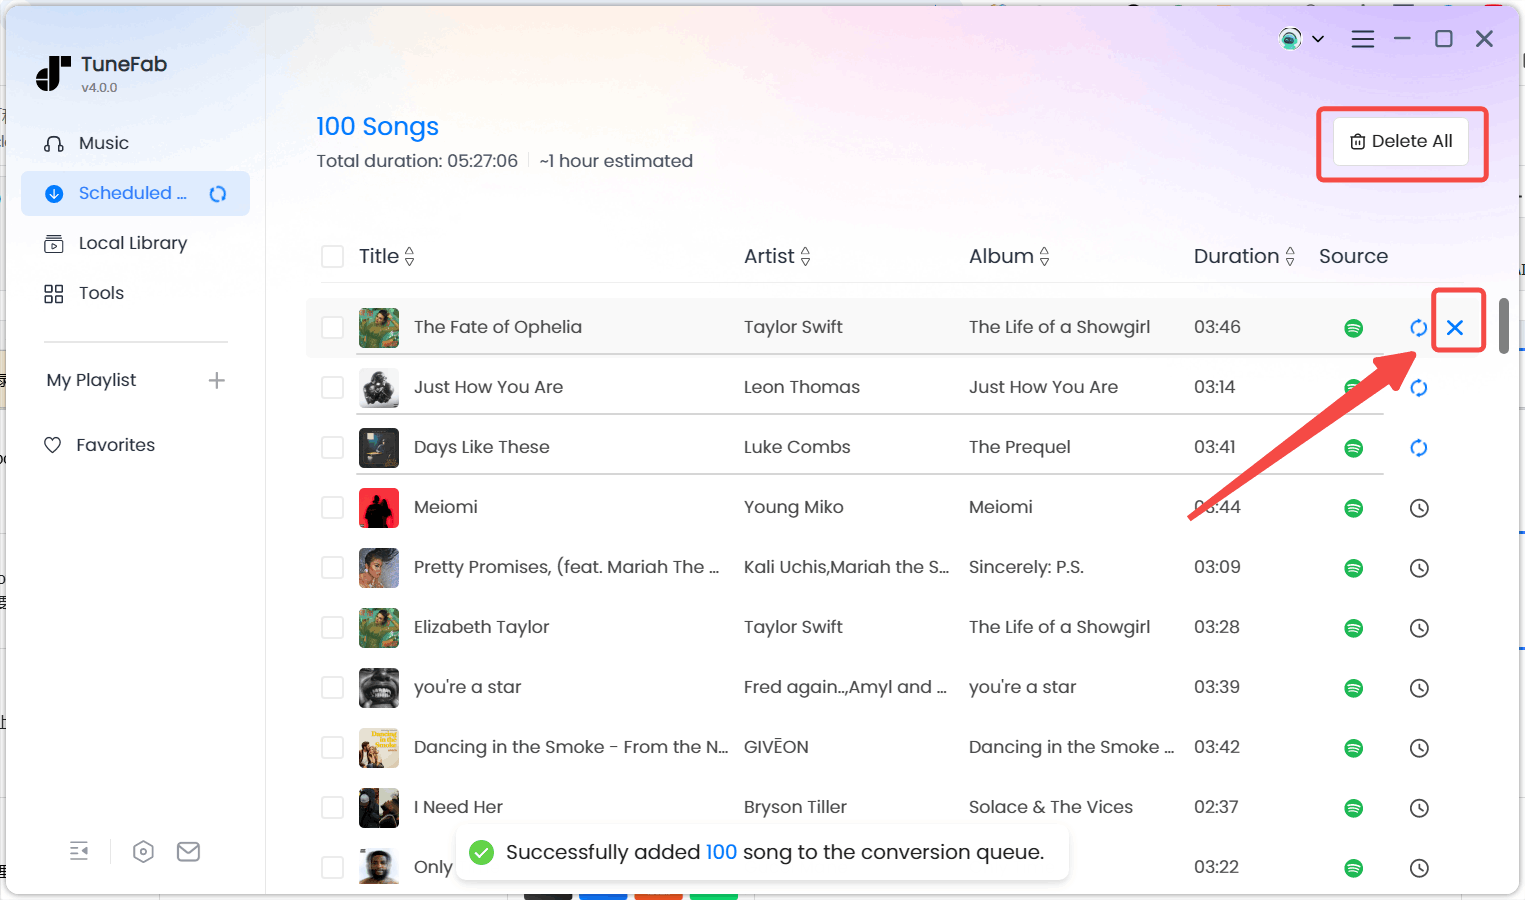Click converting spinner icon for Days Like These
Image resolution: width=1525 pixels, height=900 pixels.
tap(1418, 448)
